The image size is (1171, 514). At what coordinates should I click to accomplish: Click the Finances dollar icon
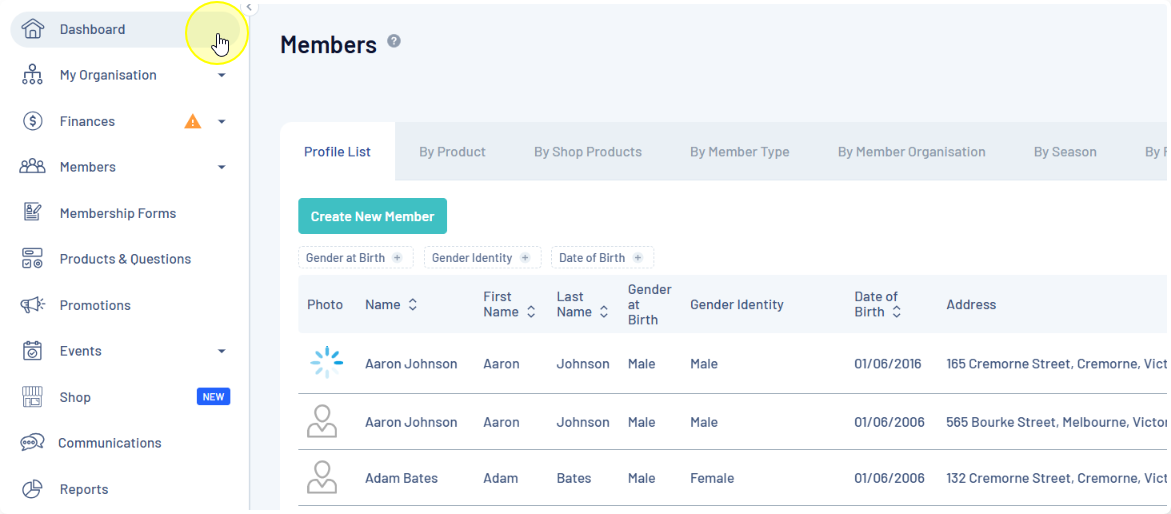33,121
